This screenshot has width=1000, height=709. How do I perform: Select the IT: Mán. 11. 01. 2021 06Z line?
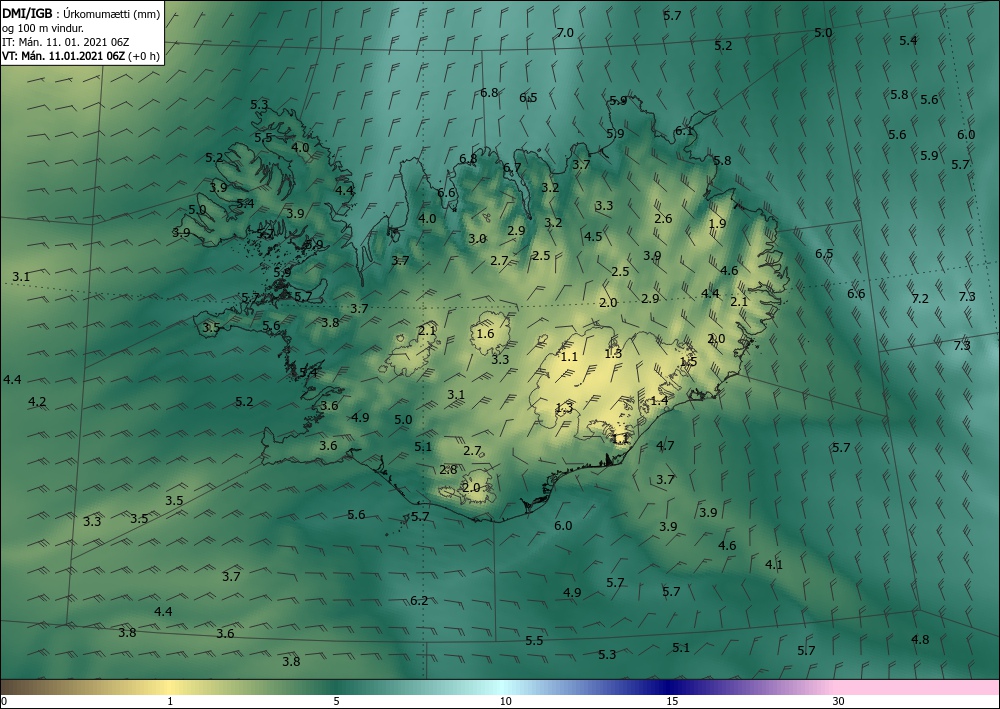(x=66, y=42)
